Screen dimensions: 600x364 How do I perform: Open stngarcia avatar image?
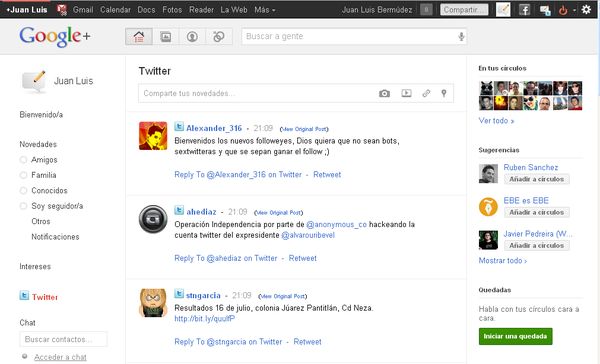tap(153, 303)
